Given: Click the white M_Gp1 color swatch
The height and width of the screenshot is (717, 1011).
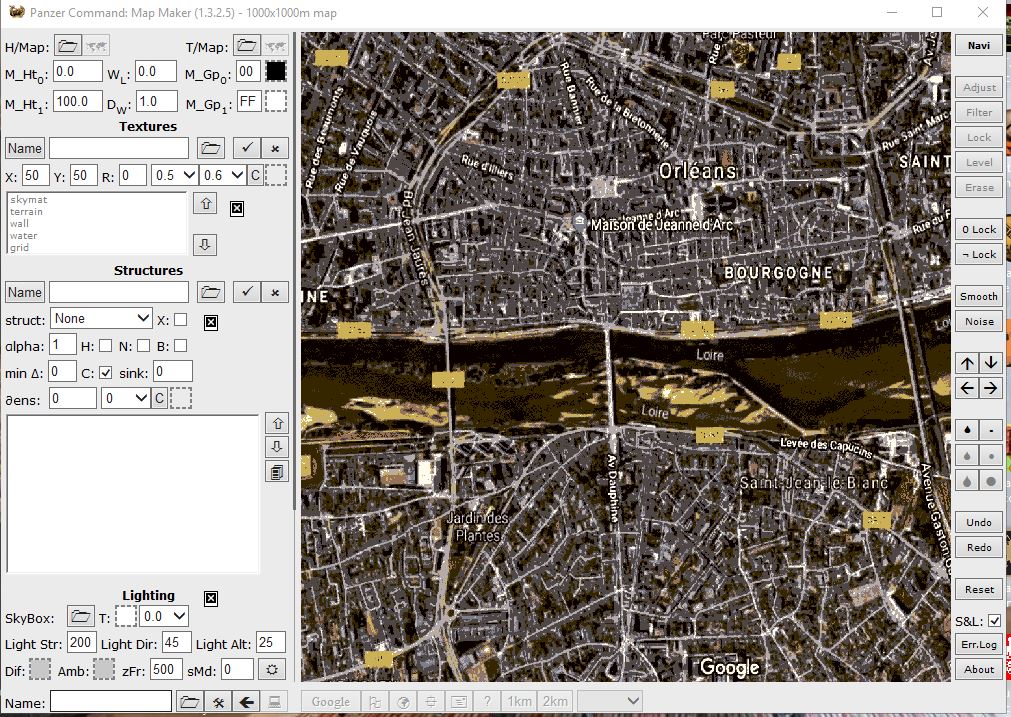Looking at the screenshot, I should 276,101.
